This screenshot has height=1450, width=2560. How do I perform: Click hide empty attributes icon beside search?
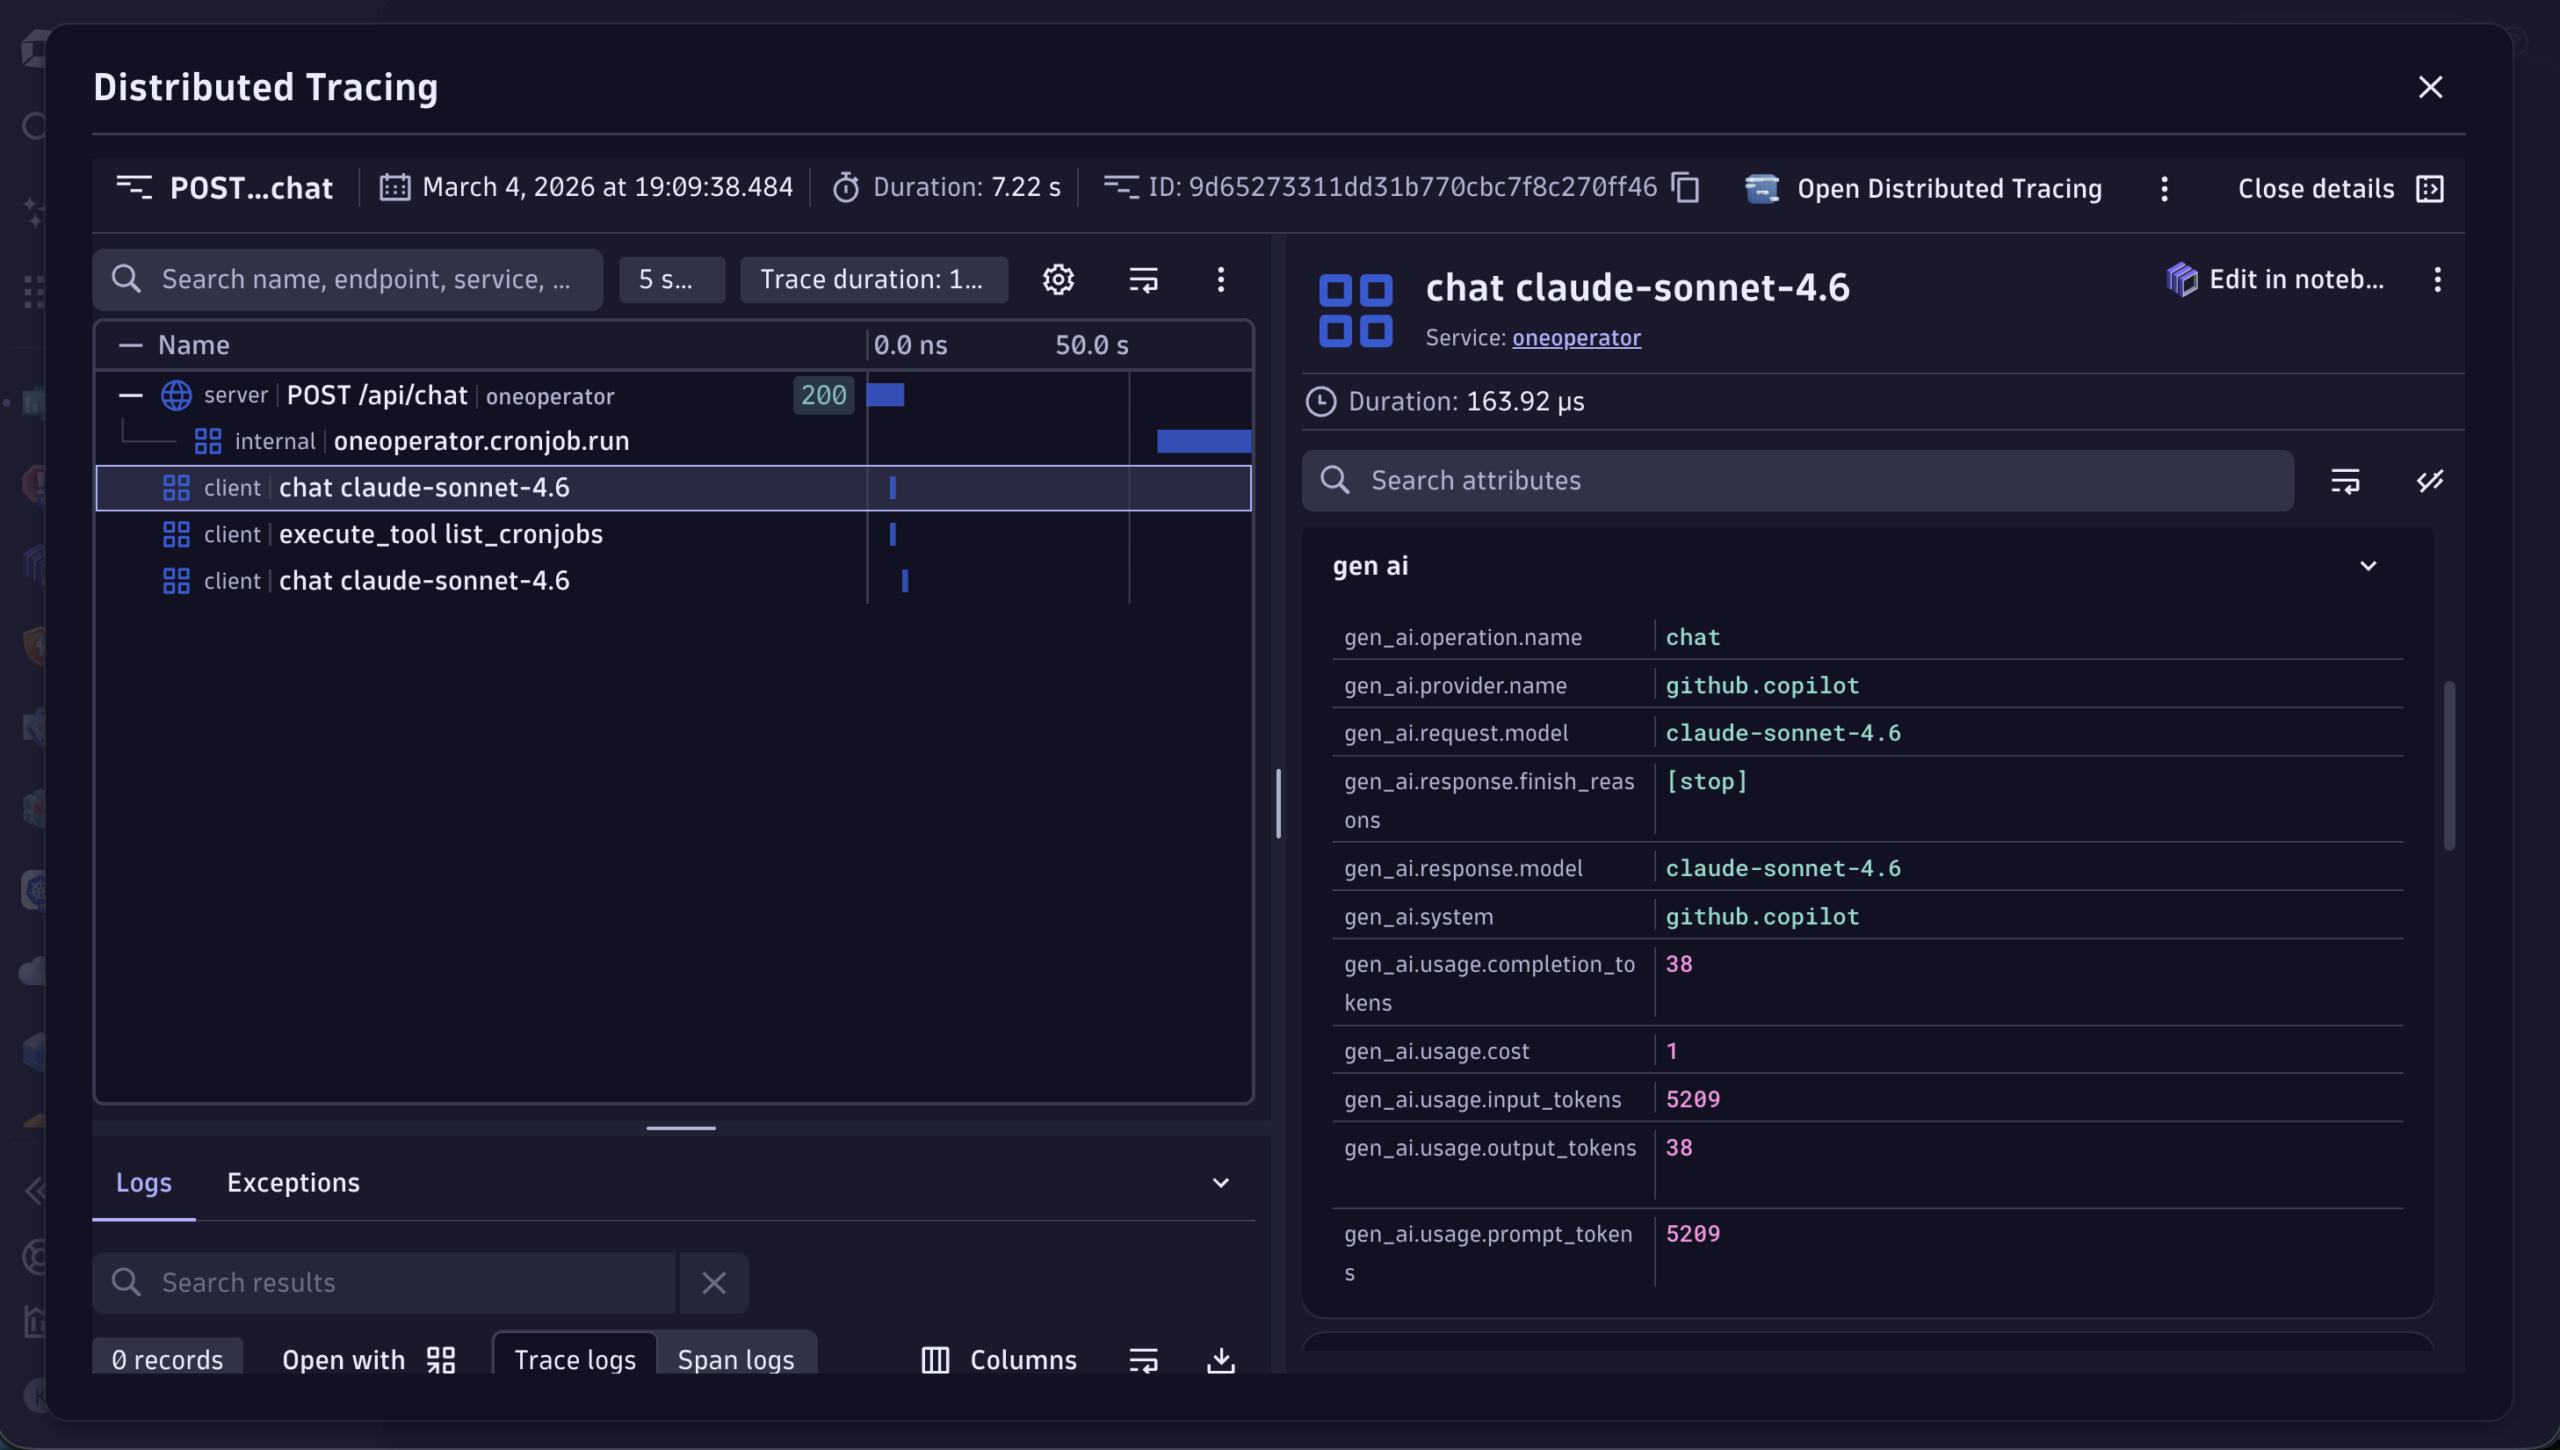pos(2430,481)
